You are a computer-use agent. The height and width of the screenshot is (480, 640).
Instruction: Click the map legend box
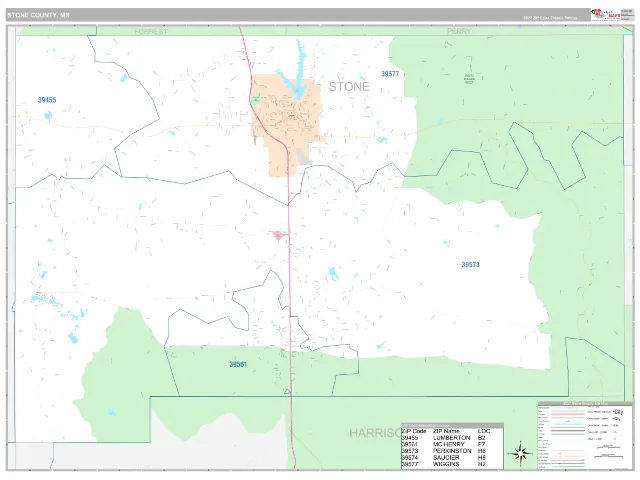pos(585,436)
